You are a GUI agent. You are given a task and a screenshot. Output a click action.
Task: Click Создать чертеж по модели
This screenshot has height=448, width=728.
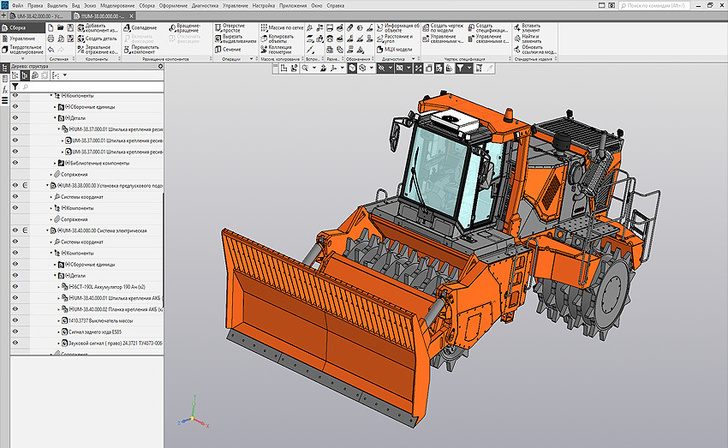443,28
